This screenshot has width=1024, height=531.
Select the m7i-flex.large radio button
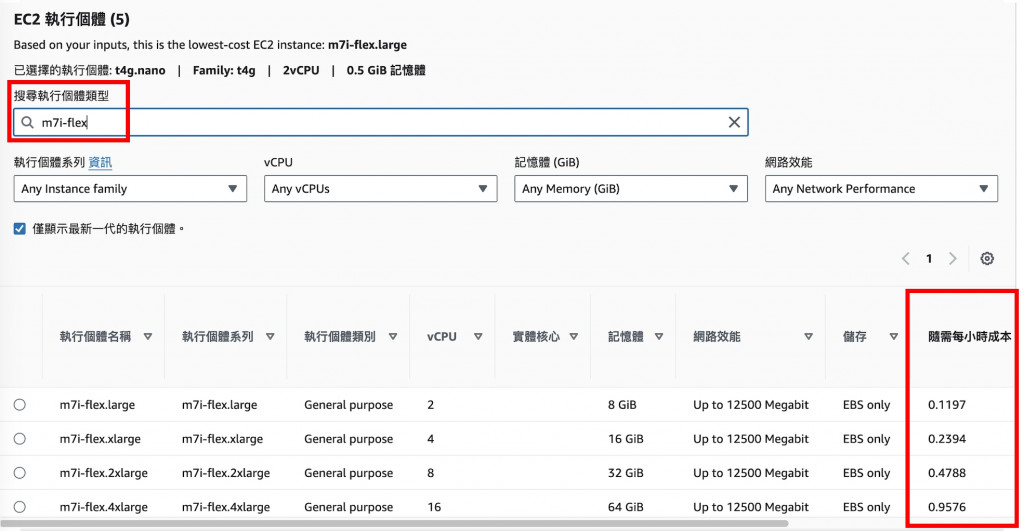pyautogui.click(x=20, y=405)
